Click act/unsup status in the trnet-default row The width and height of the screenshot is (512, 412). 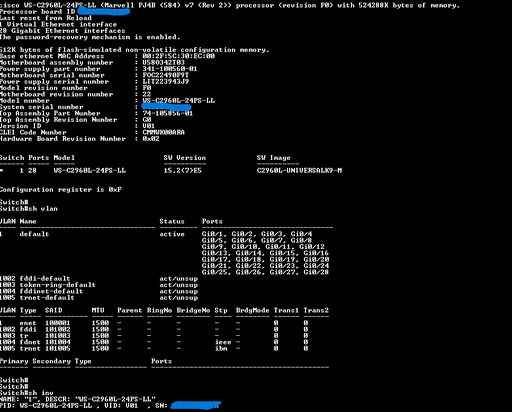[178, 297]
